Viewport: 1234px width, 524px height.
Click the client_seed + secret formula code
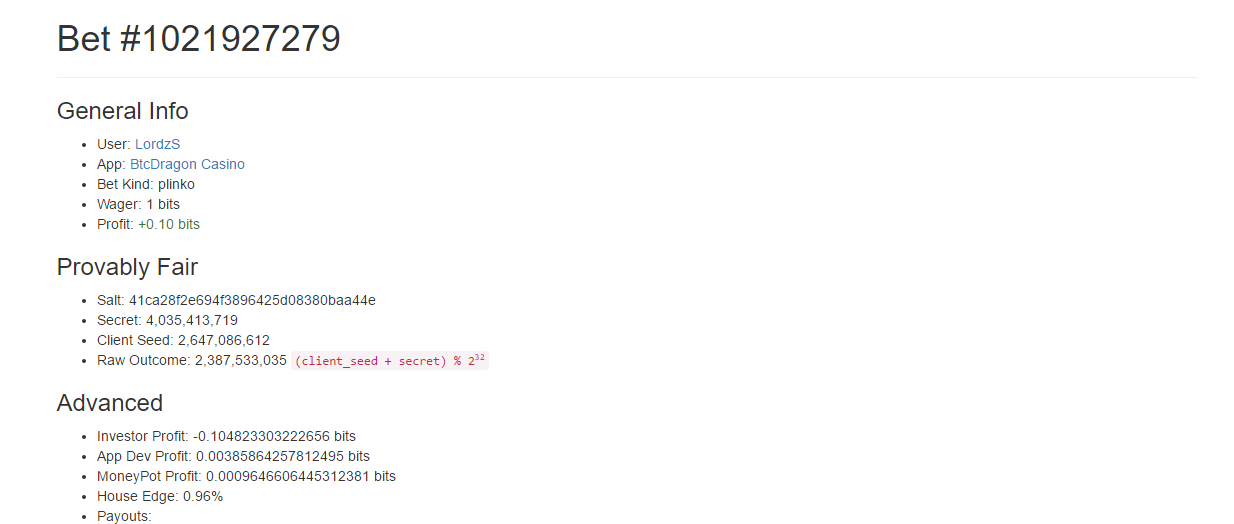click(390, 360)
